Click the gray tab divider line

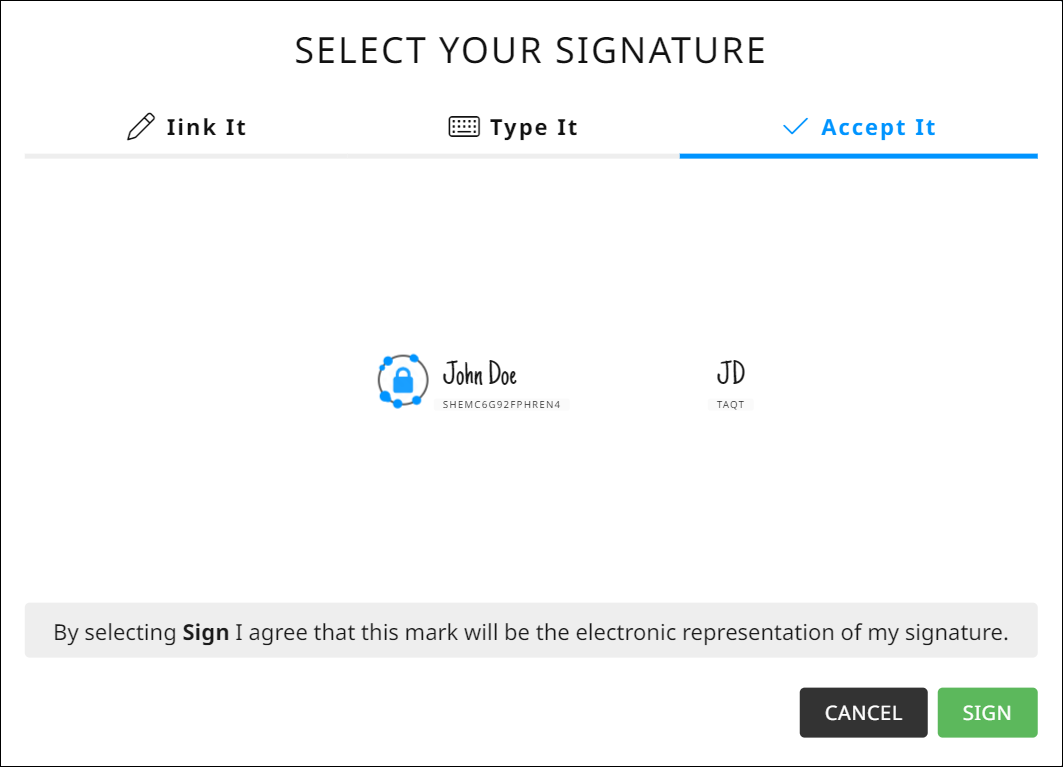coord(350,156)
